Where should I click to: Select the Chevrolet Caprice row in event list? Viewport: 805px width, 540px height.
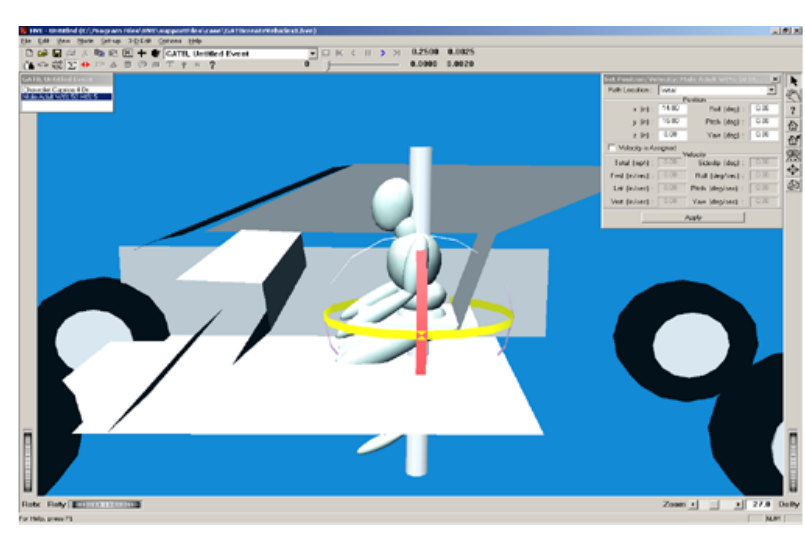(66, 90)
